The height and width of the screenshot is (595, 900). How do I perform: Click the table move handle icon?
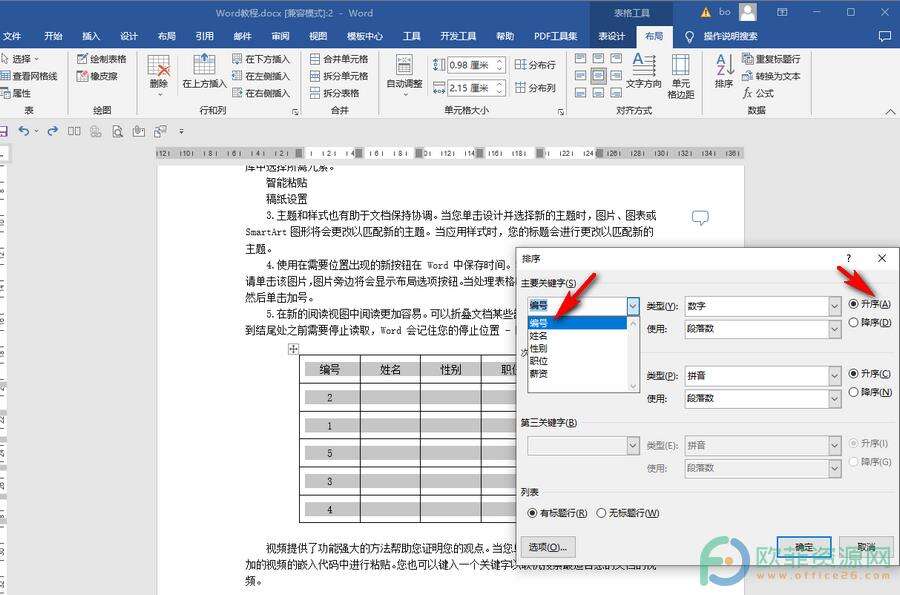[x=293, y=349]
